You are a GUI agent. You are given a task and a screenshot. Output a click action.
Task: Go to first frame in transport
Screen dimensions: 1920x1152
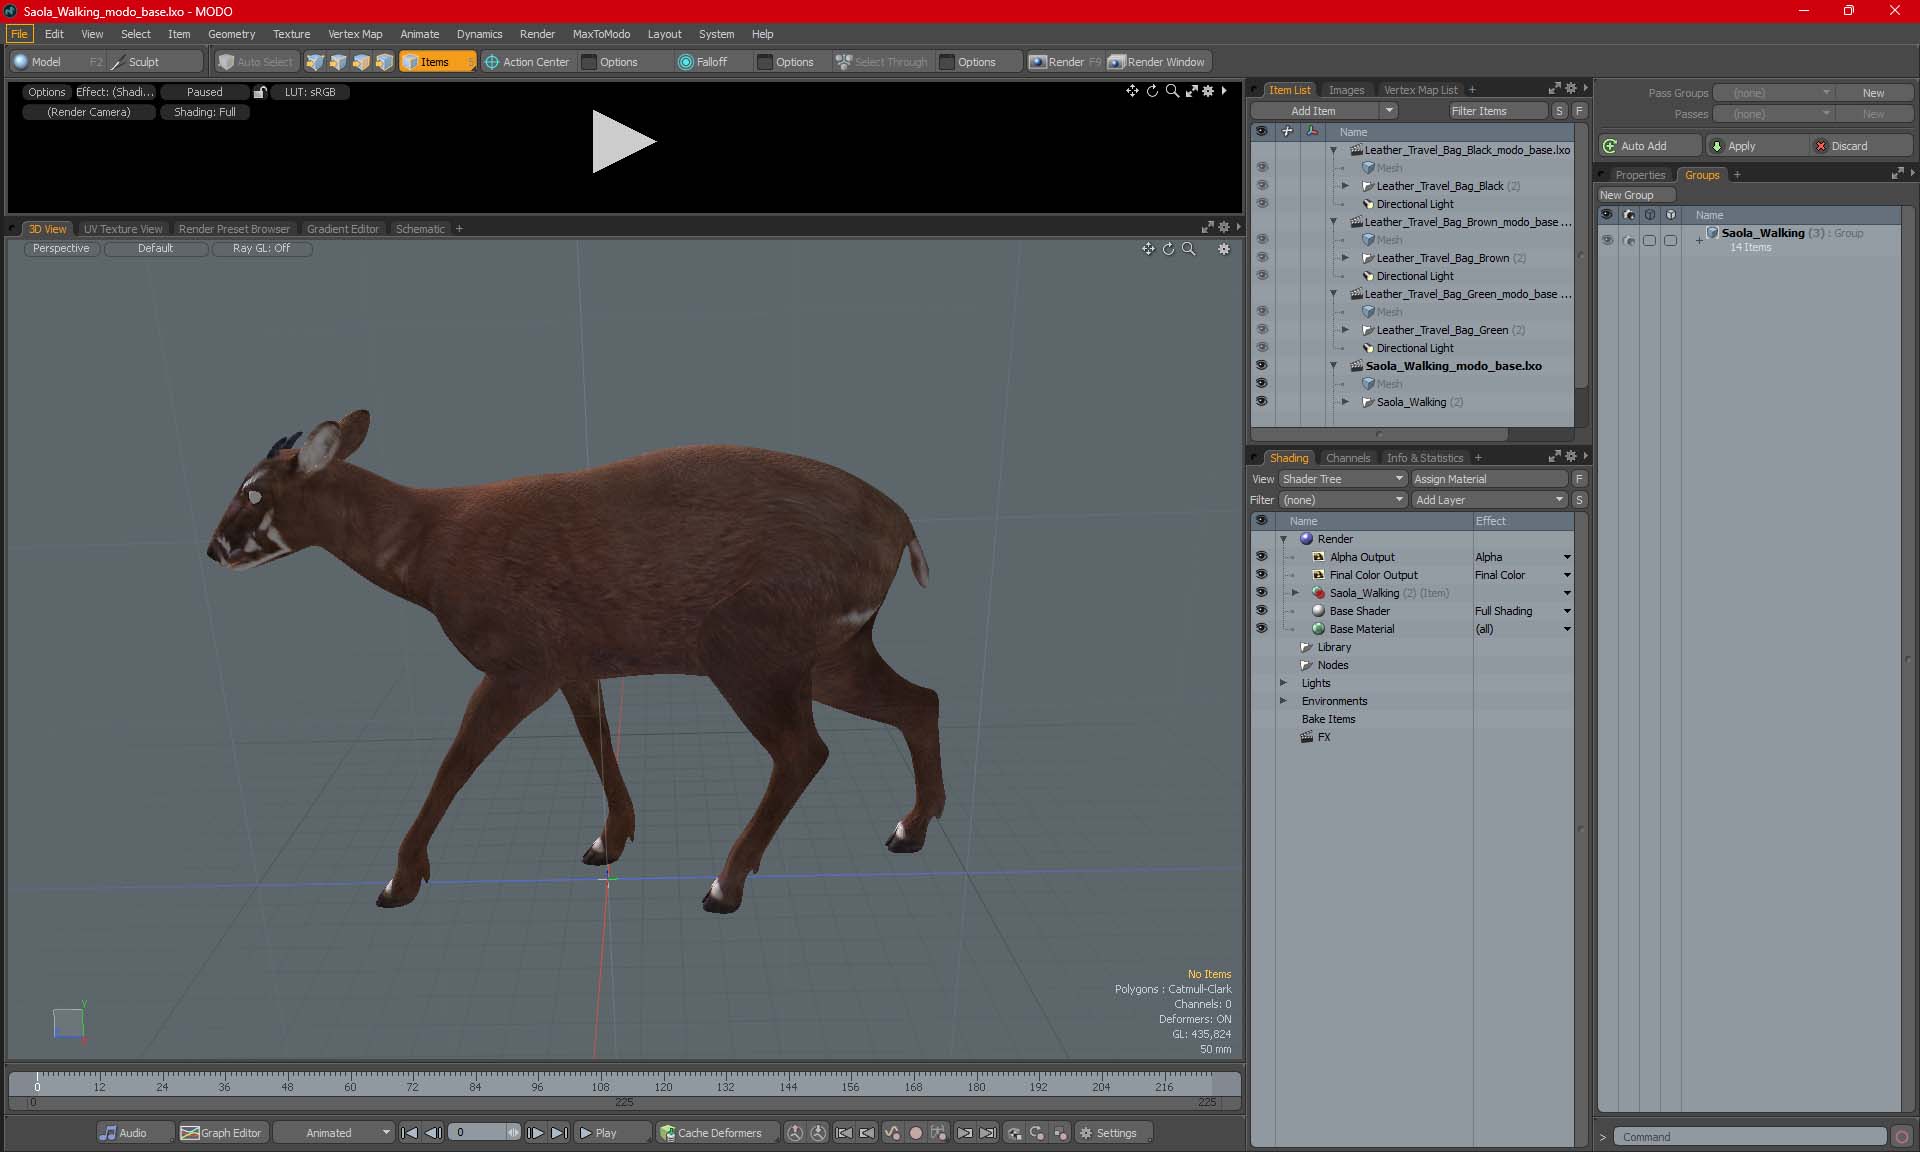409,1133
